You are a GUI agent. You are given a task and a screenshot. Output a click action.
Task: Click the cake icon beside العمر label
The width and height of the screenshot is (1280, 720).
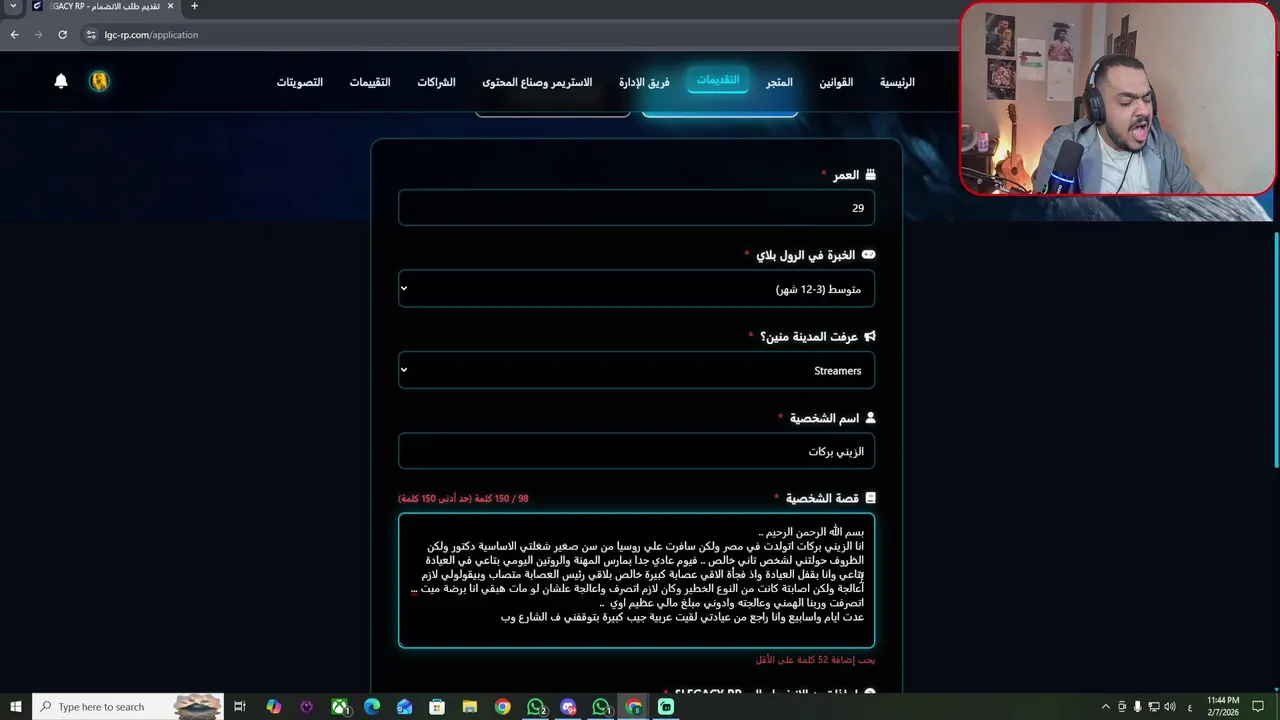(x=870, y=175)
